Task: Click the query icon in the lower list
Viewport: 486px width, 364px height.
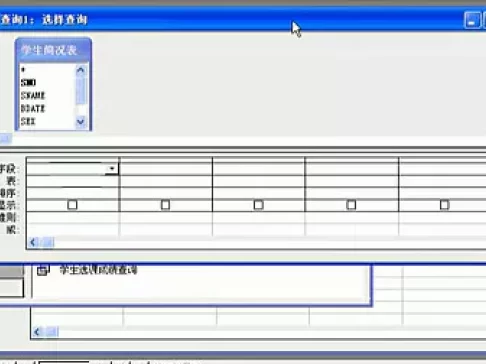Action: (43, 270)
